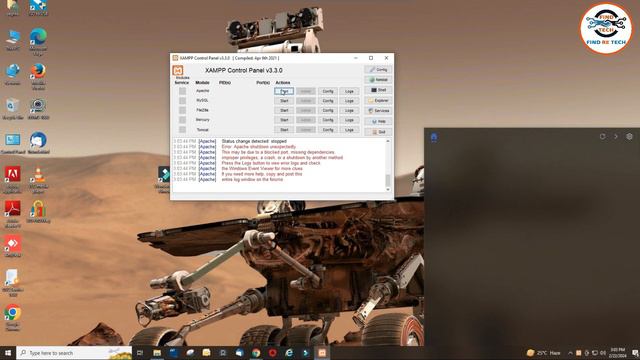Select the Adobe Reader desktop icon
The image size is (640, 360).
pos(13,214)
